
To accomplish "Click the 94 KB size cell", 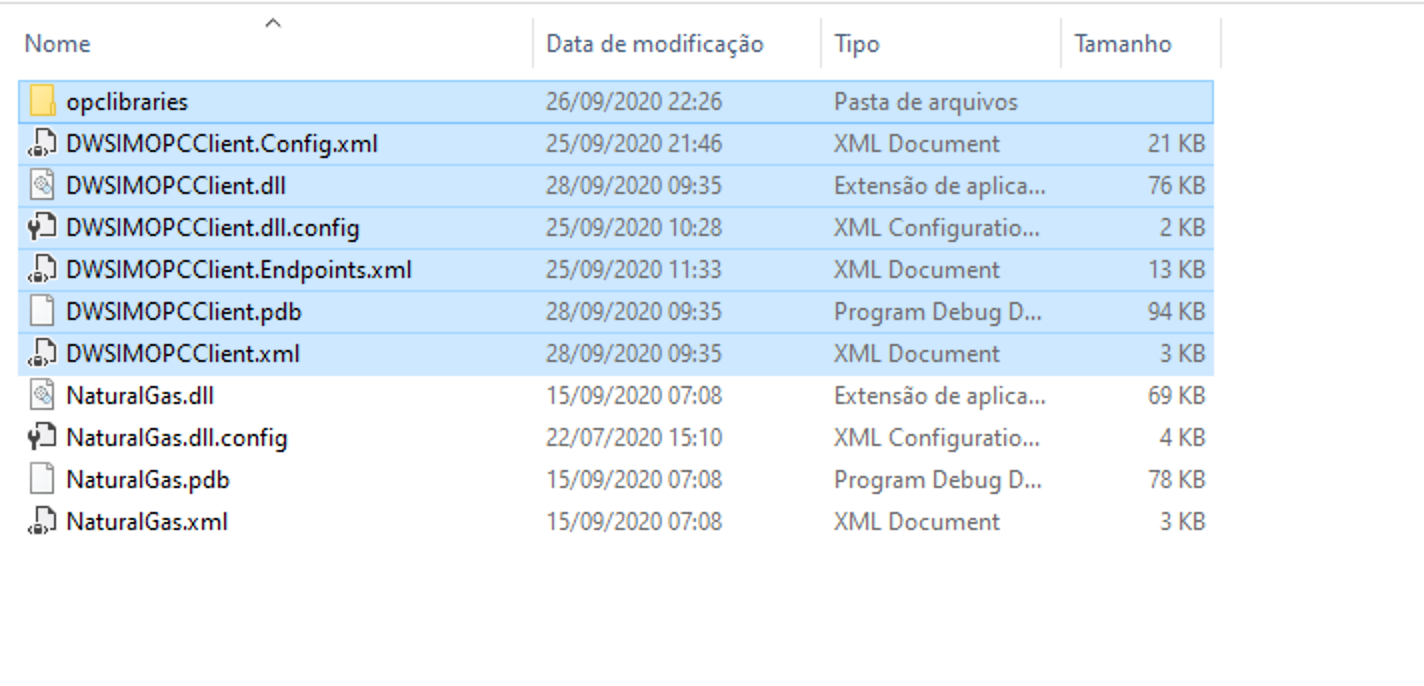I will pos(1176,312).
